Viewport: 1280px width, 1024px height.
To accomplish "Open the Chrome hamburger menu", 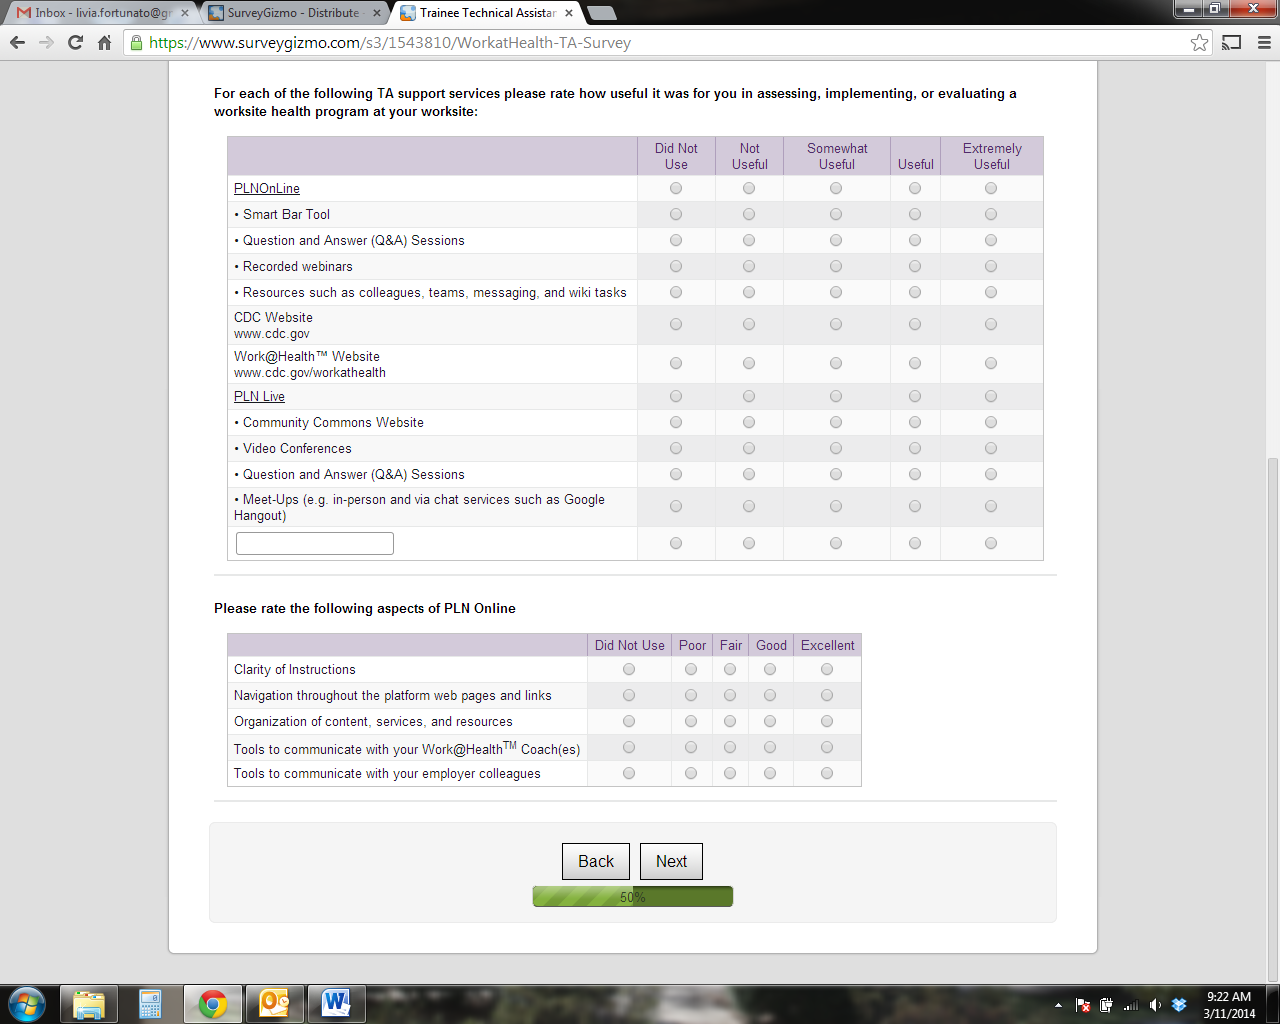I will (1263, 43).
